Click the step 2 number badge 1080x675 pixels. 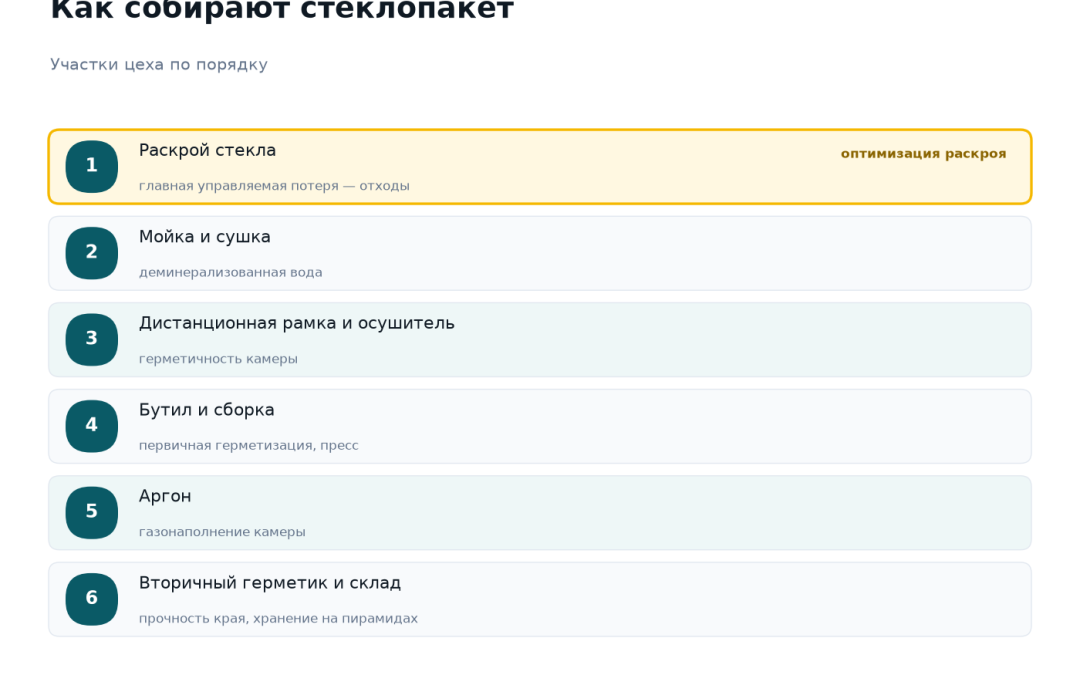pos(92,253)
